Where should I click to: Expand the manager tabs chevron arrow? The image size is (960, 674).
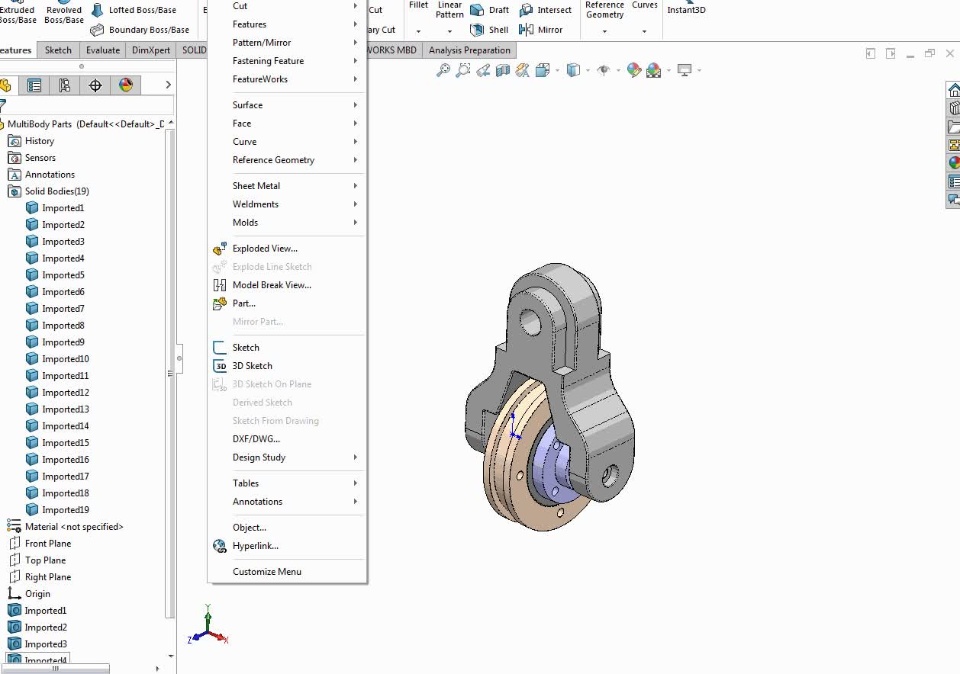pyautogui.click(x=168, y=85)
